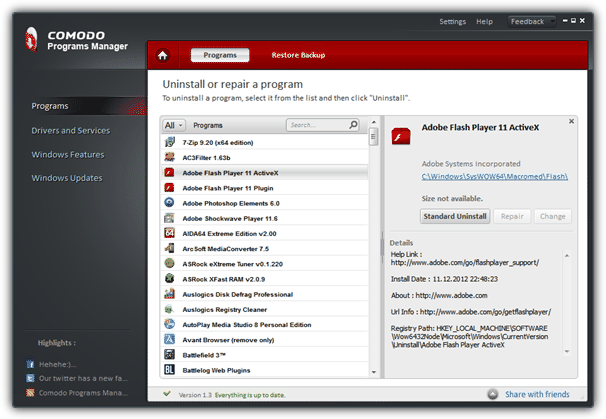The height and width of the screenshot is (419, 606).
Task: Select 'Avant Browser (remove only)' row
Action: coord(264,340)
